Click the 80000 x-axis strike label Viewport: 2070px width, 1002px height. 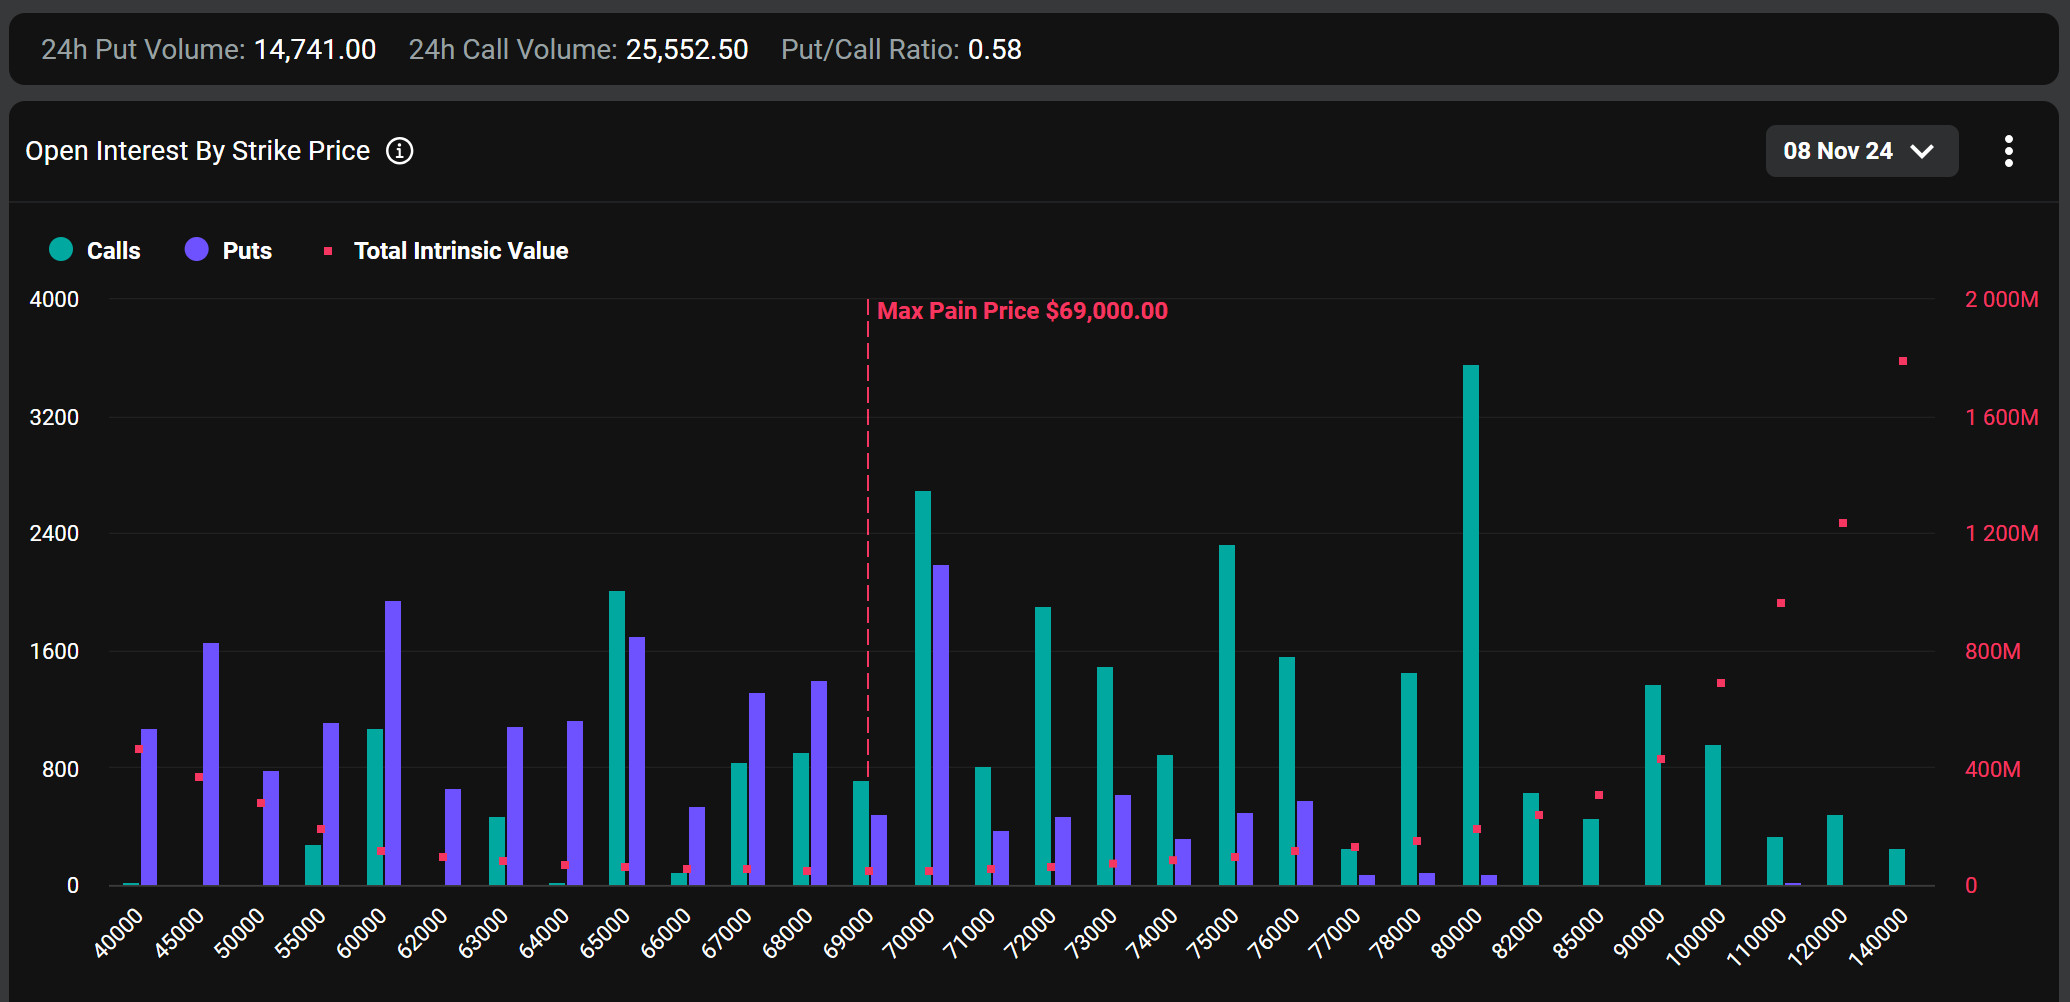click(1457, 933)
